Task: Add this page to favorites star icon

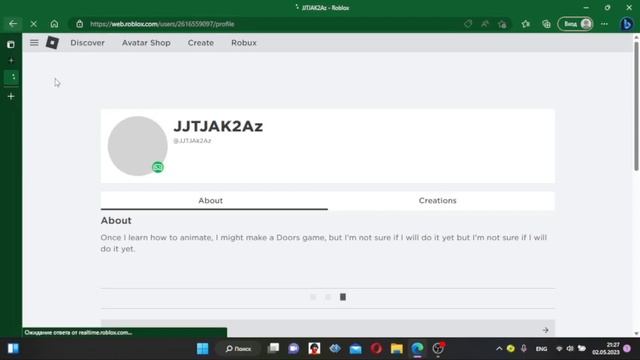Action: pos(502,24)
